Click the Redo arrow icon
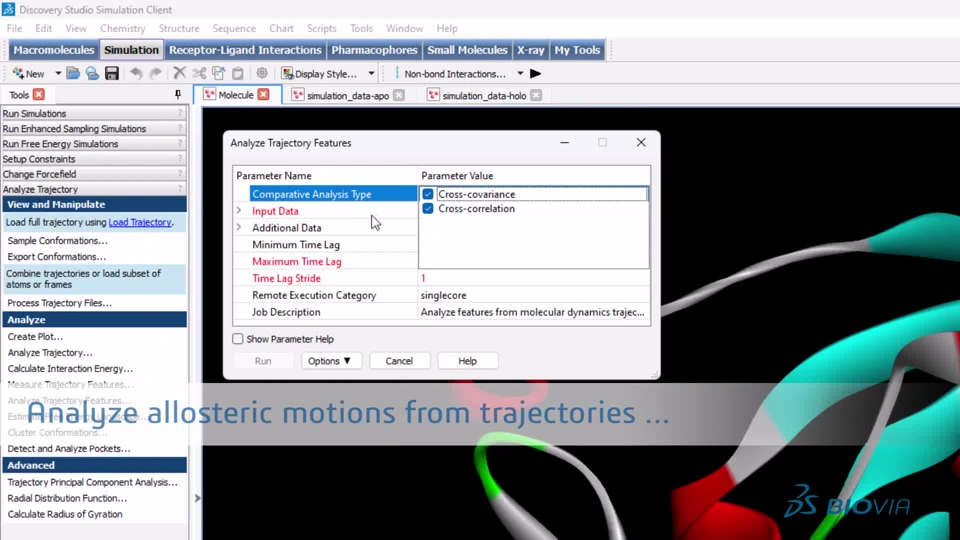 pyautogui.click(x=156, y=73)
